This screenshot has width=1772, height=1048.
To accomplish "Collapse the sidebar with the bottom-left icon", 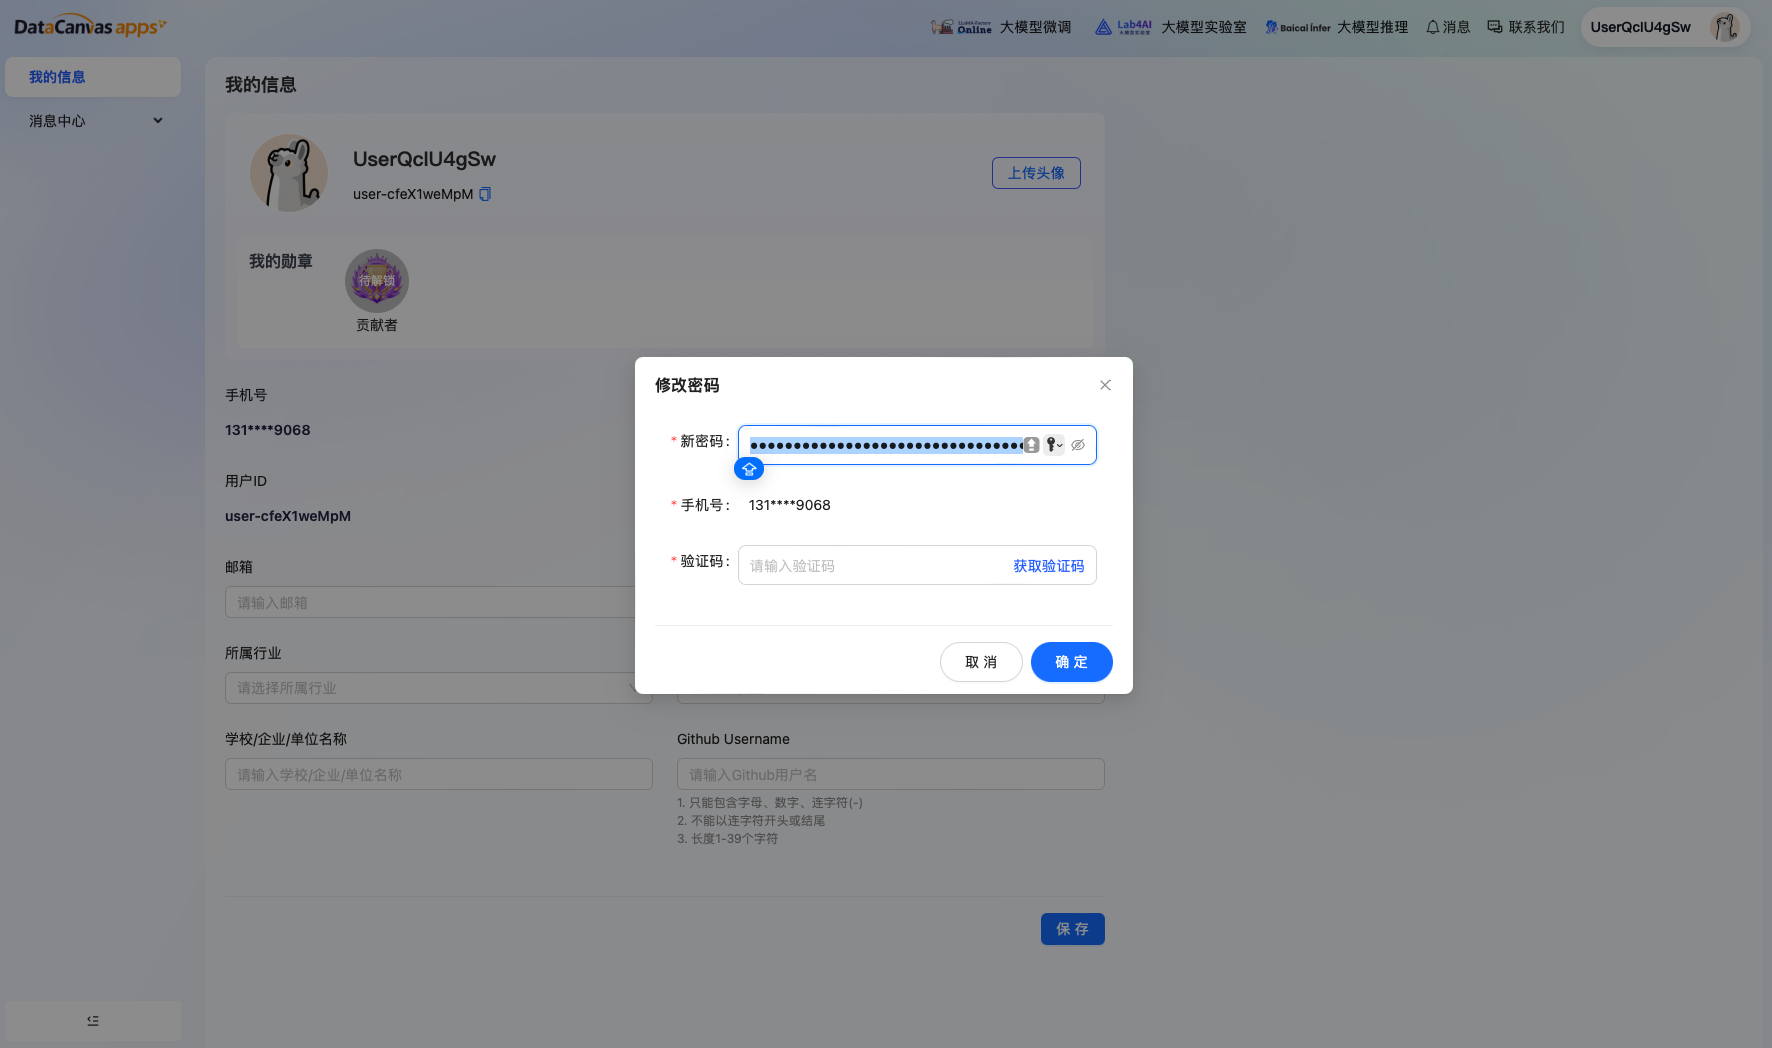I will (x=92, y=1020).
